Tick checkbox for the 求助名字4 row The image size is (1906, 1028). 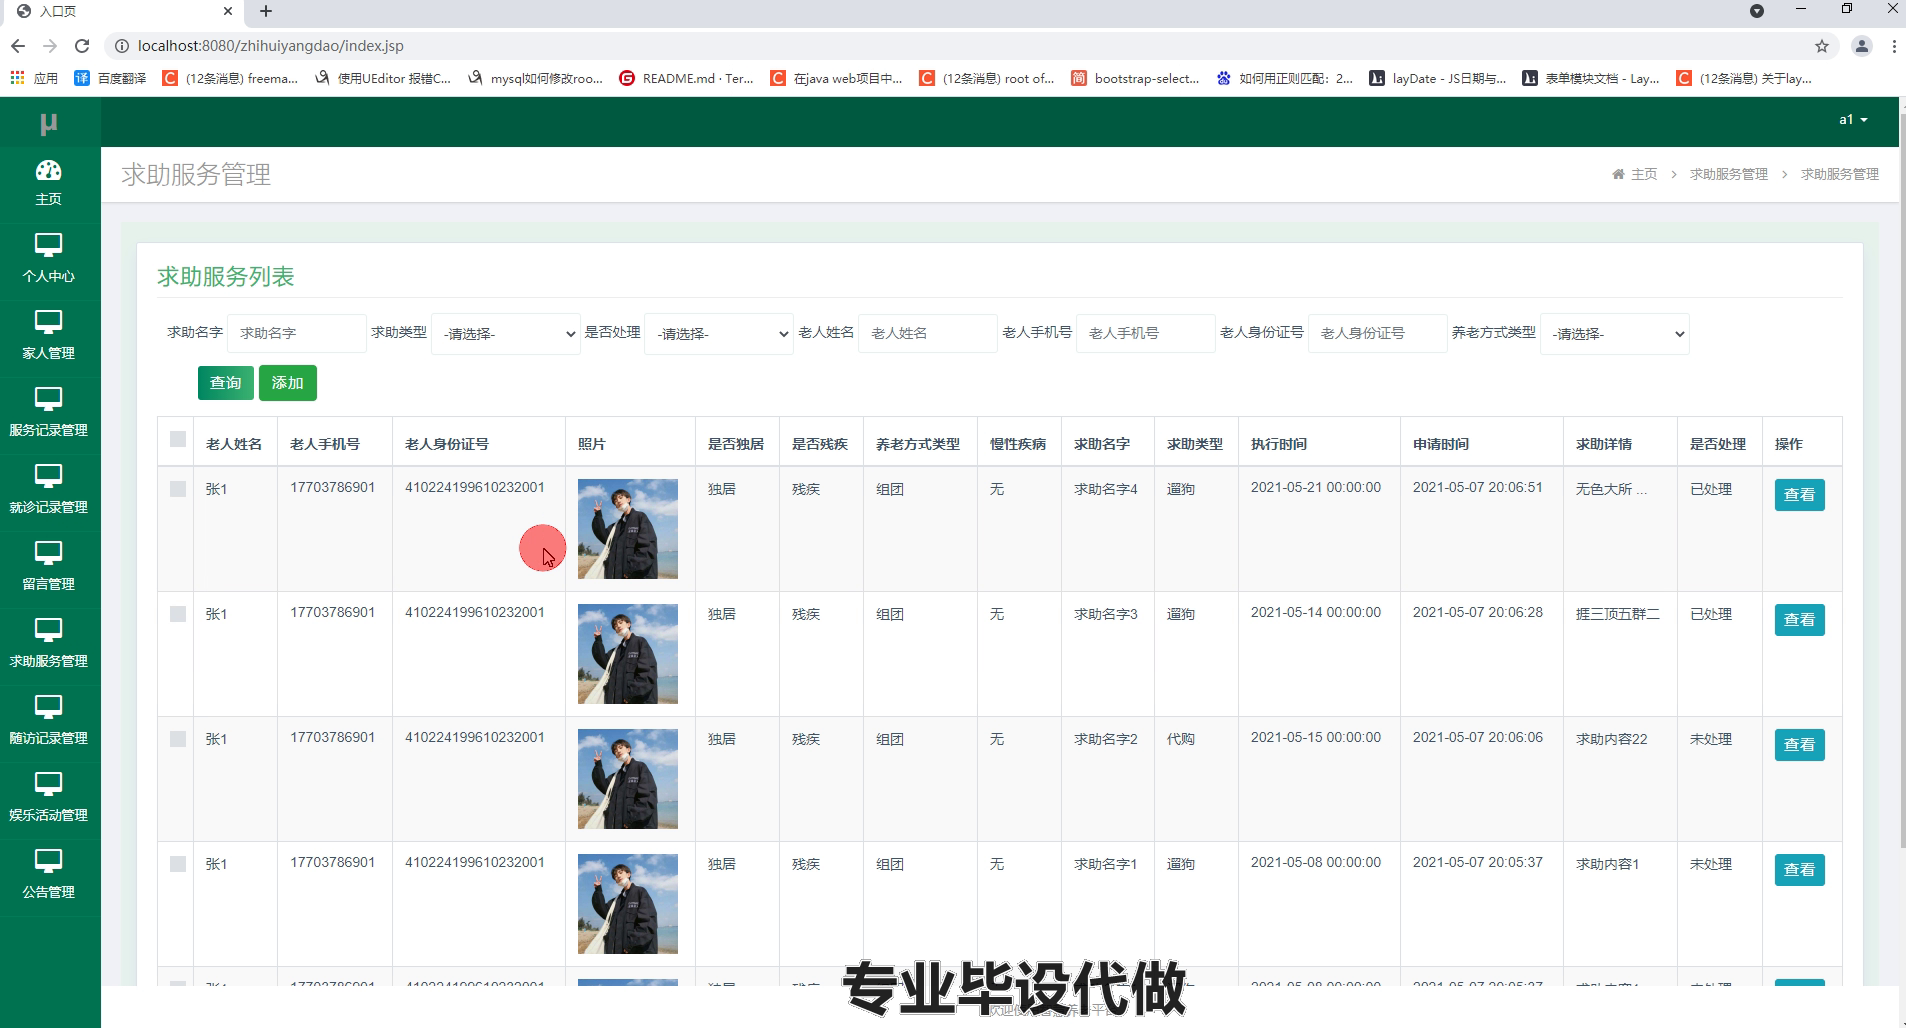tap(178, 489)
